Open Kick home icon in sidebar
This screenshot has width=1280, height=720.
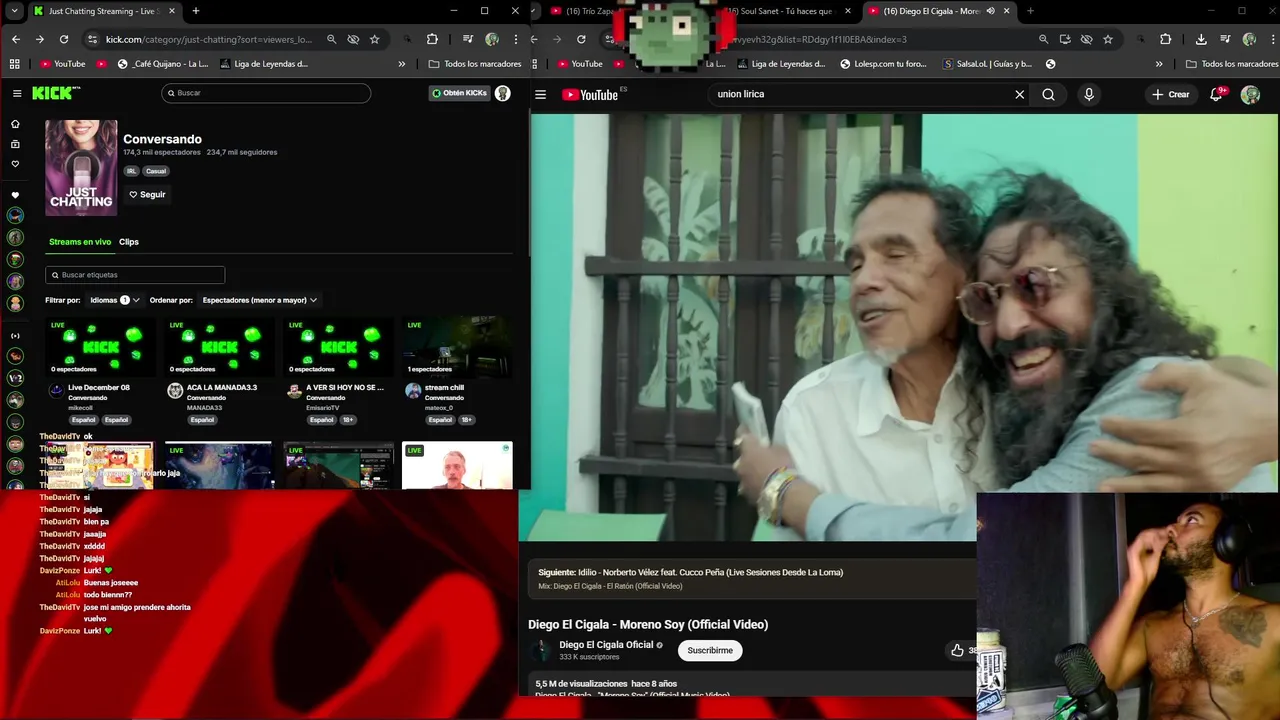(15, 124)
